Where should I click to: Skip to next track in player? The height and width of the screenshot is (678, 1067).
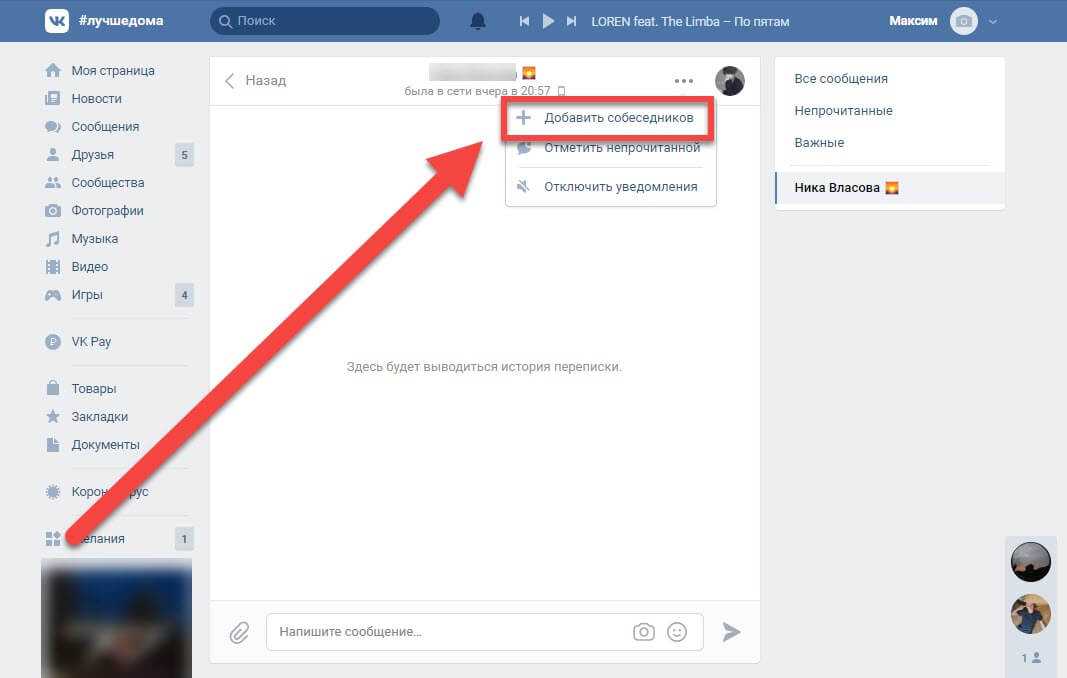[x=571, y=21]
